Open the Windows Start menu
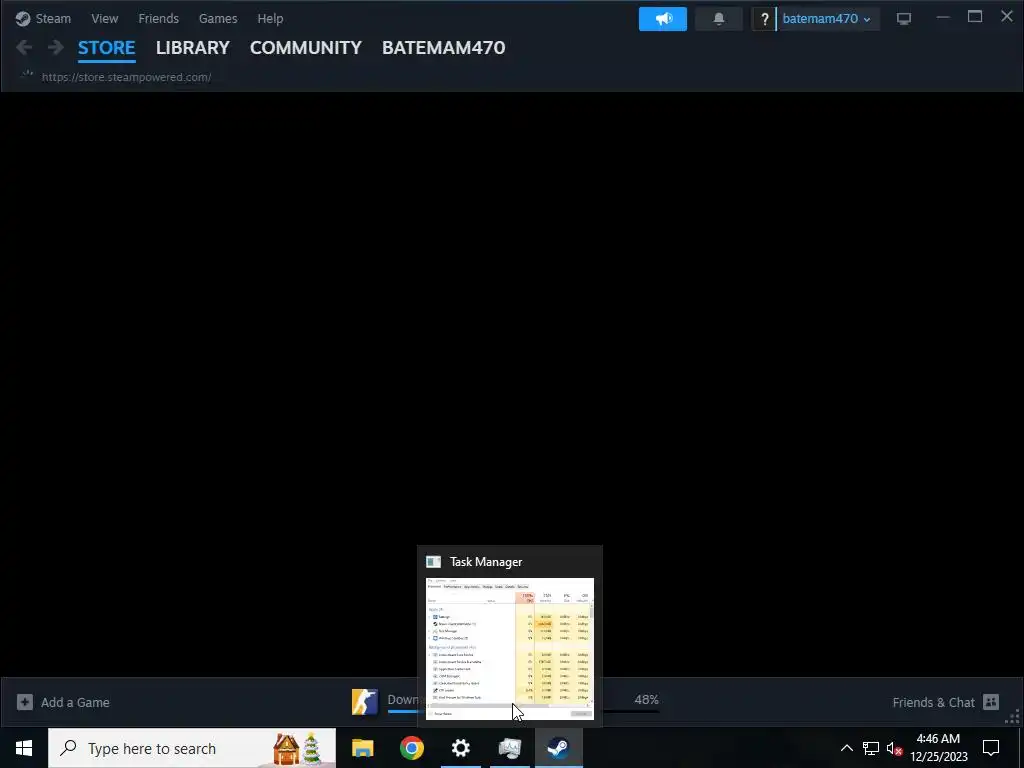 [24, 748]
